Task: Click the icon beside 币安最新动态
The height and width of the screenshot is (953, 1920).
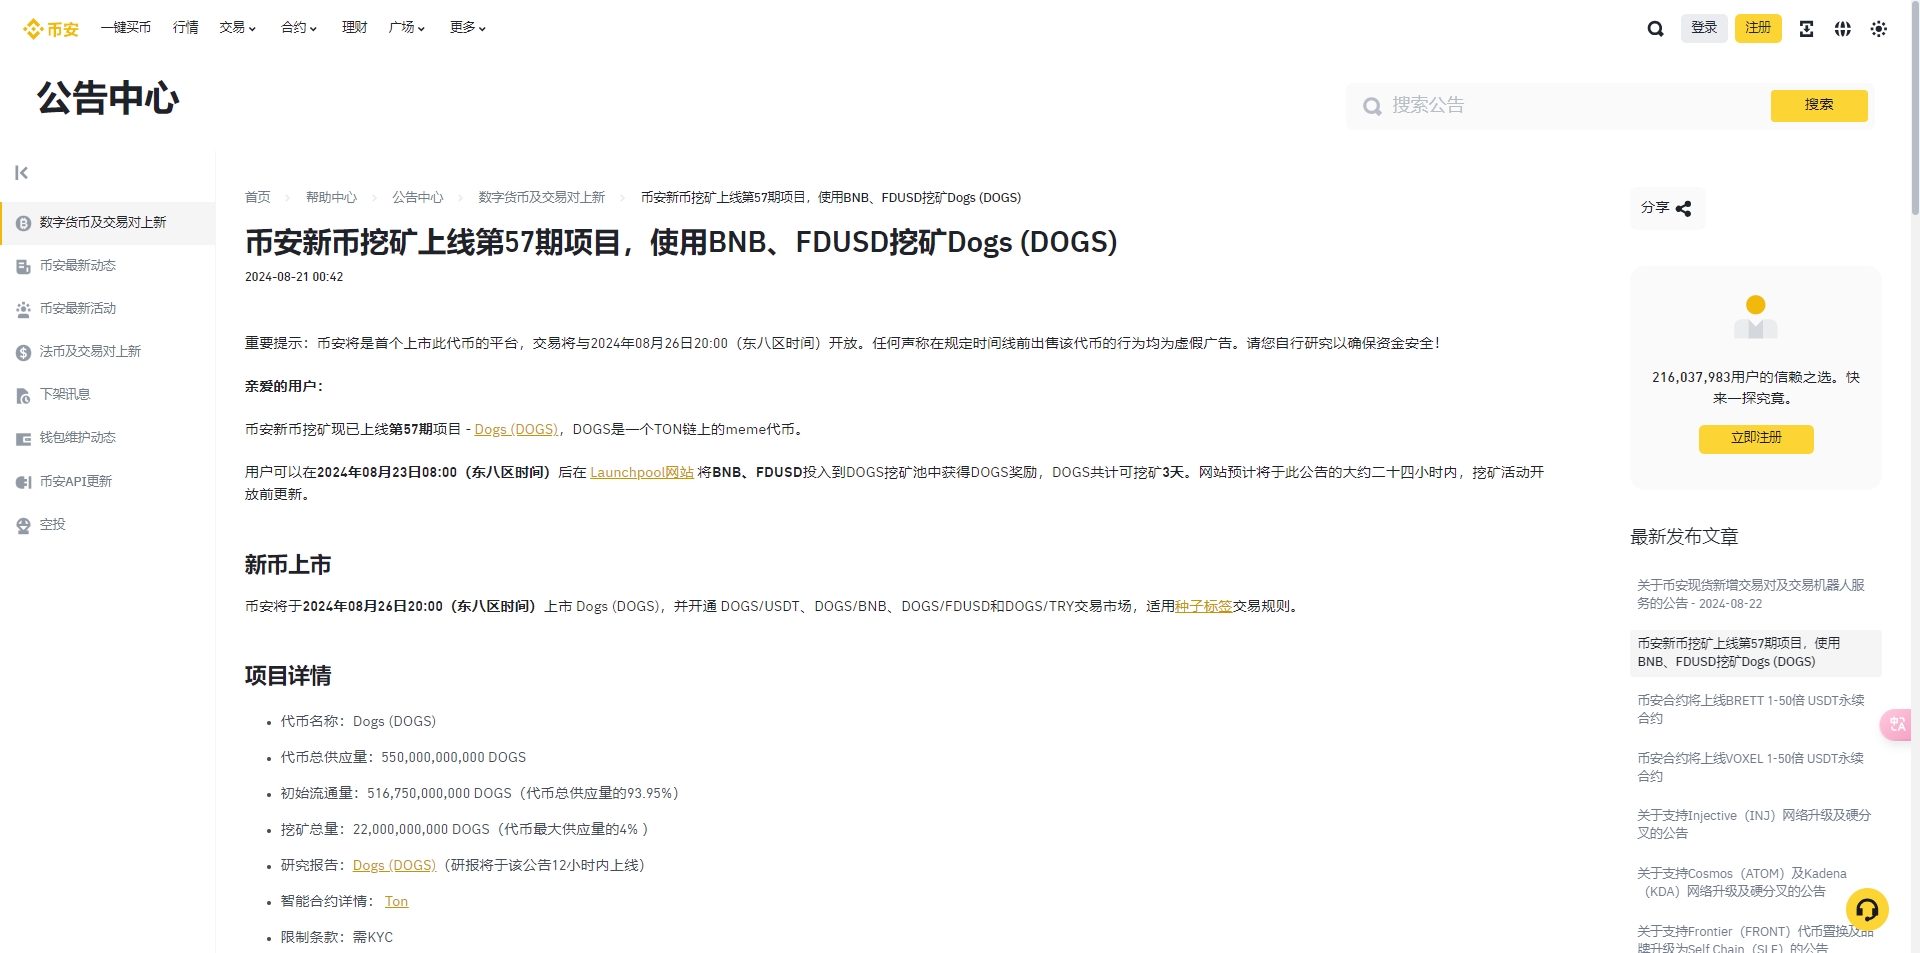Action: pyautogui.click(x=23, y=266)
